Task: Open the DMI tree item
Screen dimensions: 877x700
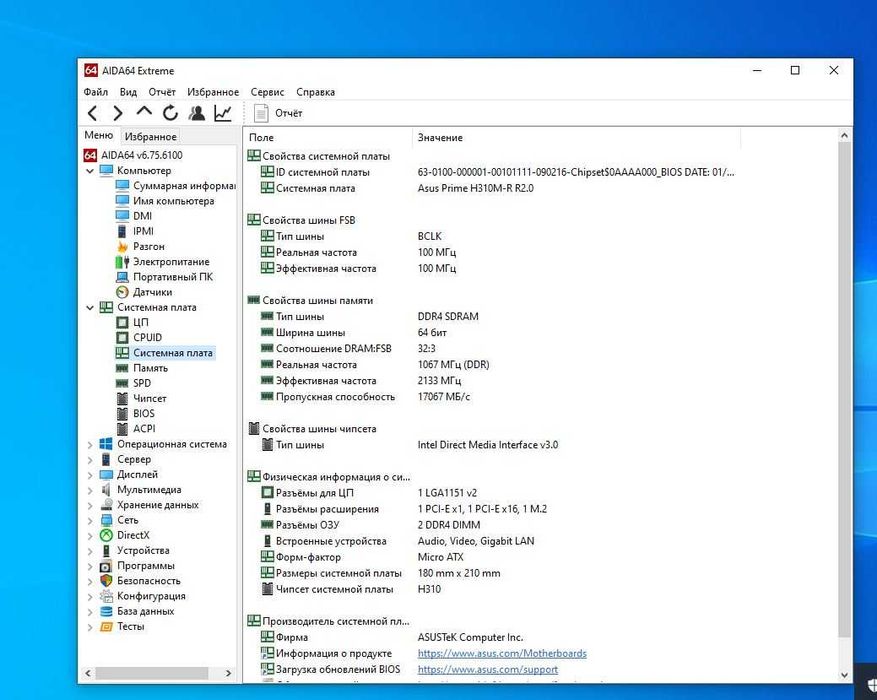Action: [134, 216]
